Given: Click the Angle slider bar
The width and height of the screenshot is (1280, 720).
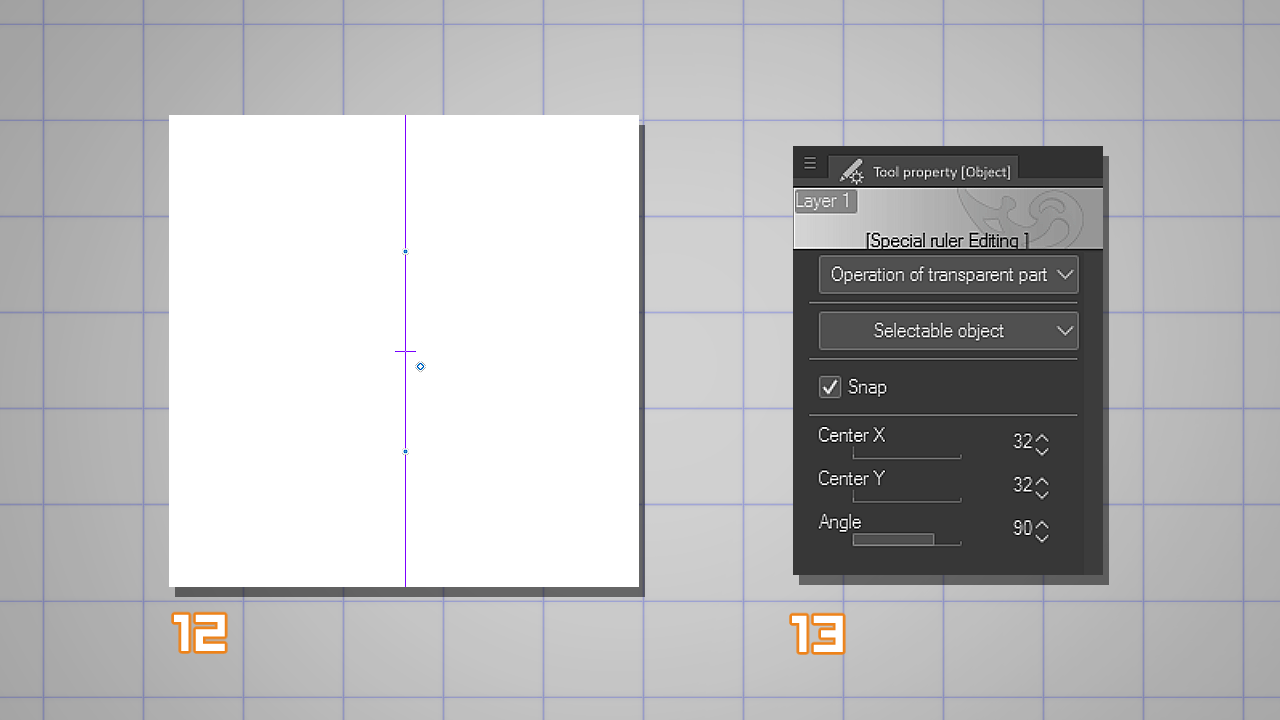Looking at the screenshot, I should click(x=906, y=540).
